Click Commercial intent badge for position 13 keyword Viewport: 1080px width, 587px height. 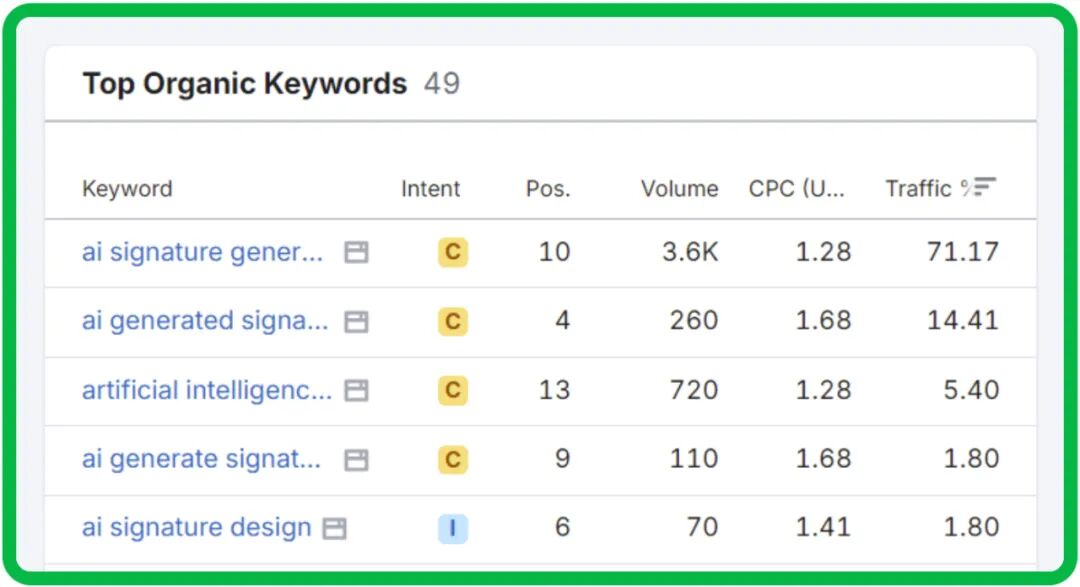(452, 390)
